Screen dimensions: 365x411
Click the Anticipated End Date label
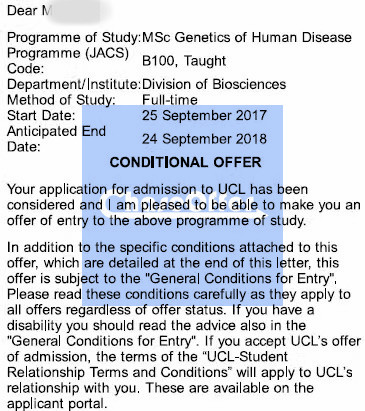tap(56, 139)
